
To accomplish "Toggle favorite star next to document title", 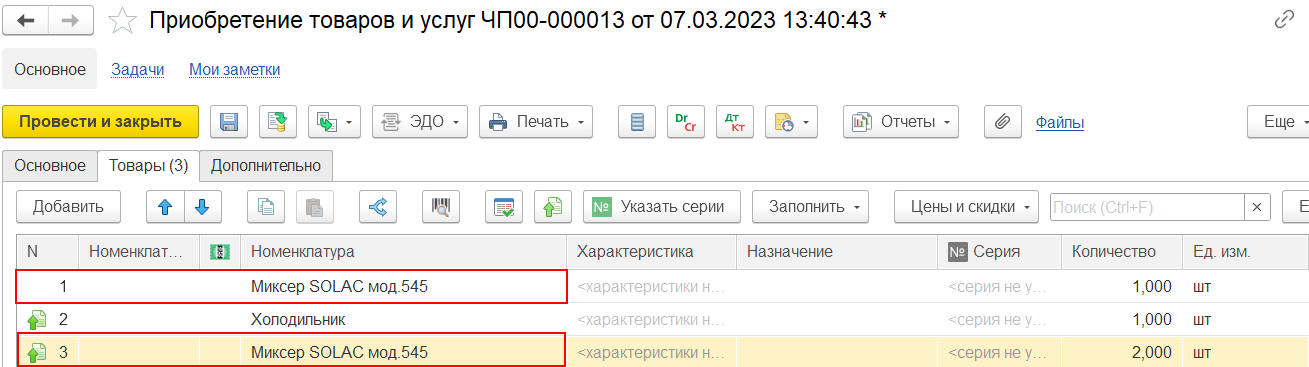I will (x=122, y=20).
